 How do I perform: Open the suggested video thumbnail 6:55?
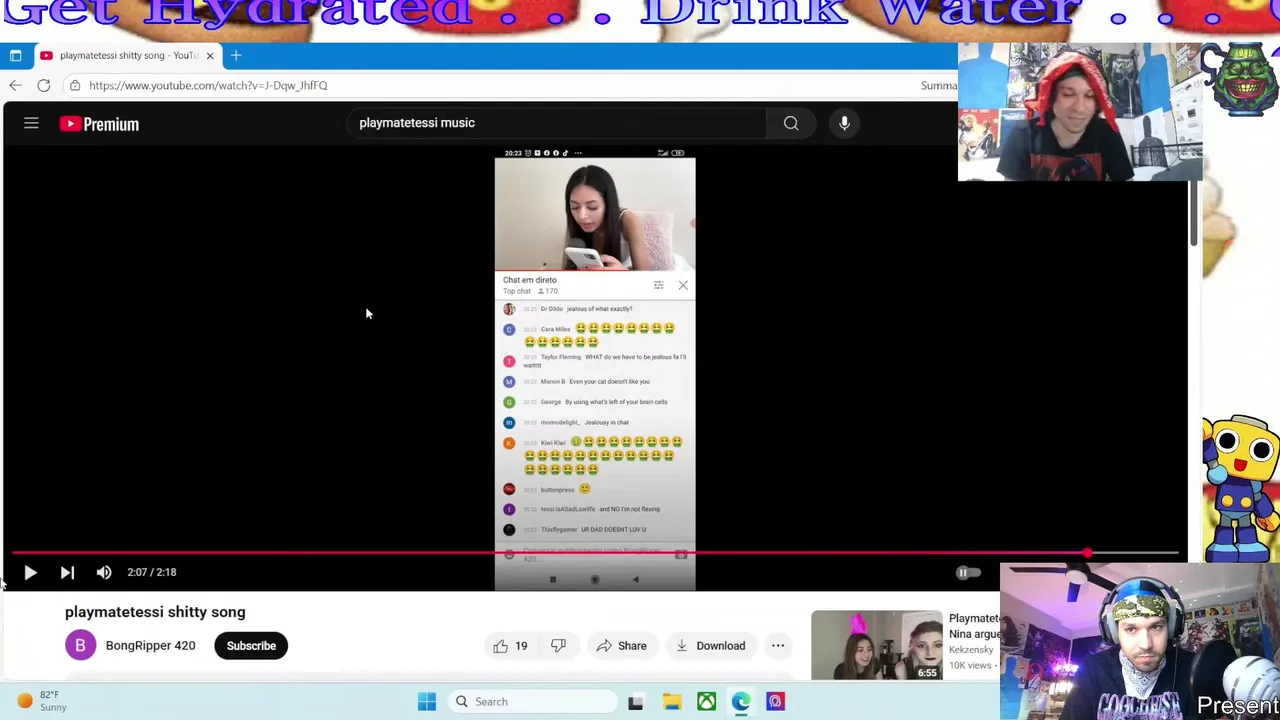click(x=877, y=645)
